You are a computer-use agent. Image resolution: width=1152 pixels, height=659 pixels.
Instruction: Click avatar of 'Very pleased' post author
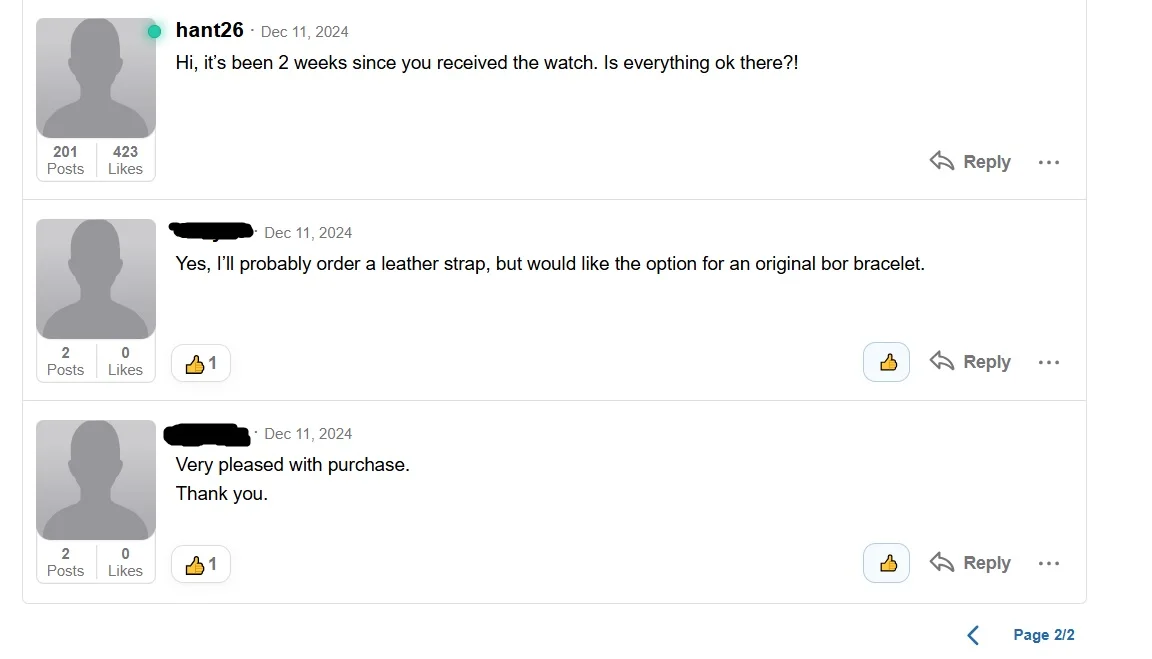click(x=96, y=480)
